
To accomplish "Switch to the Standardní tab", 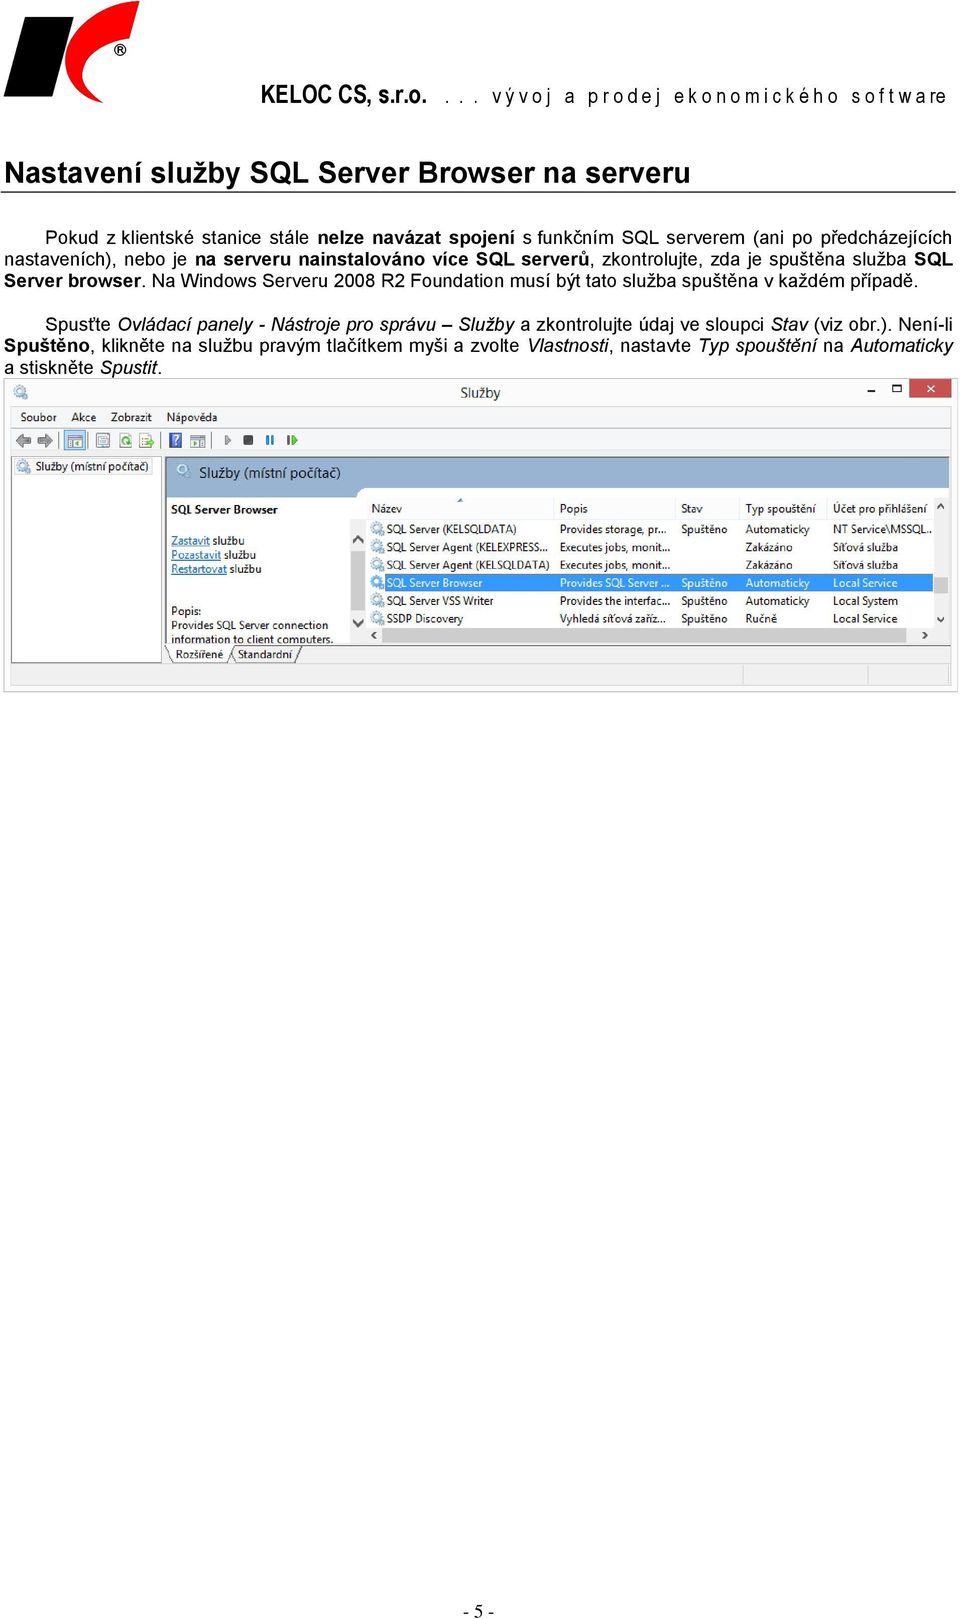I will pos(265,655).
